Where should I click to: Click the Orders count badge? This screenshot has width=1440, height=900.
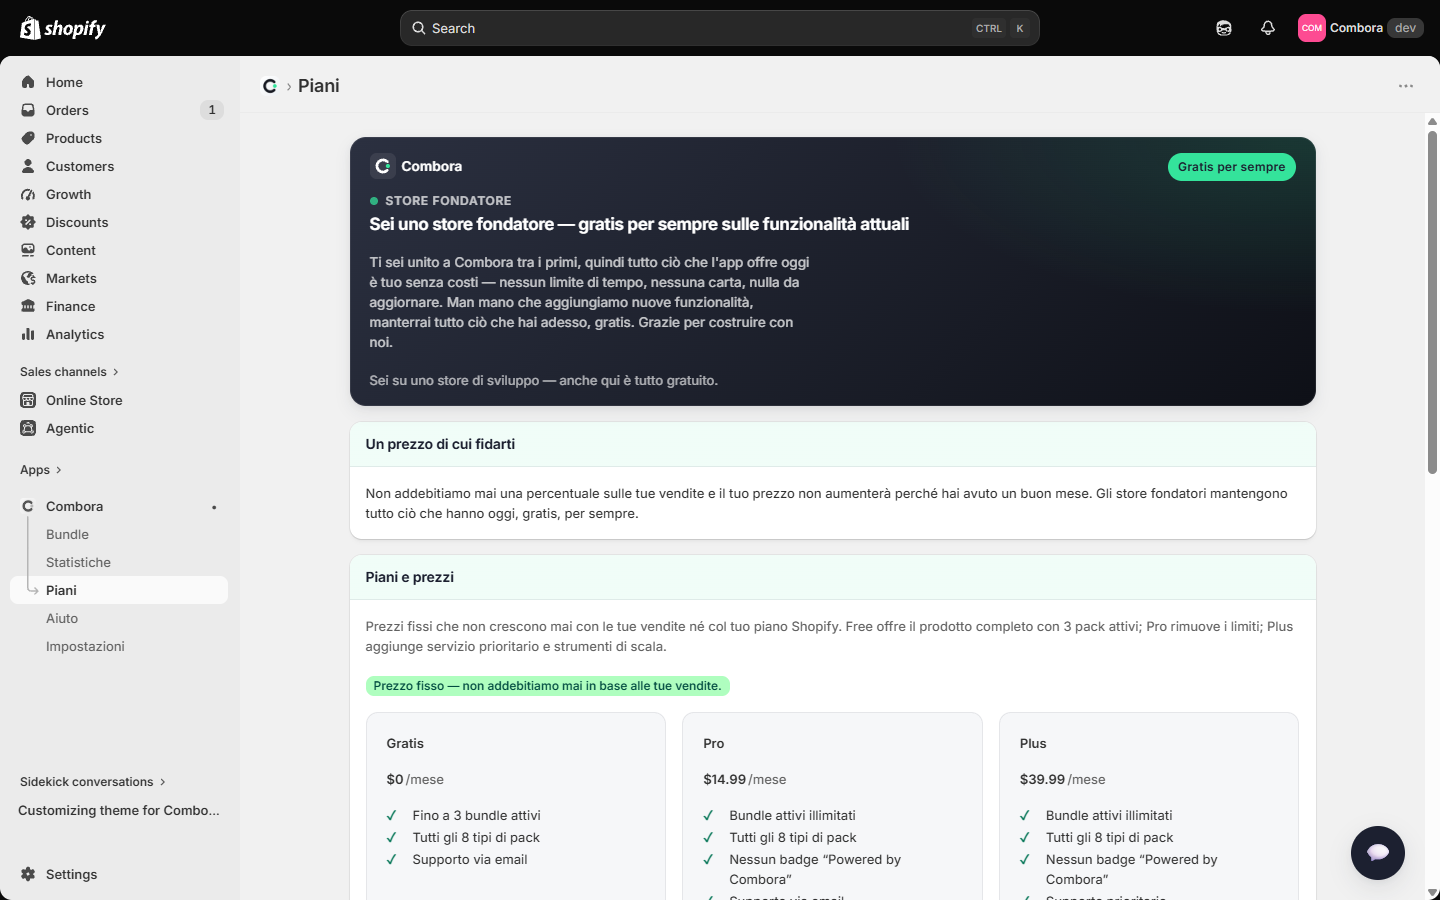(212, 110)
